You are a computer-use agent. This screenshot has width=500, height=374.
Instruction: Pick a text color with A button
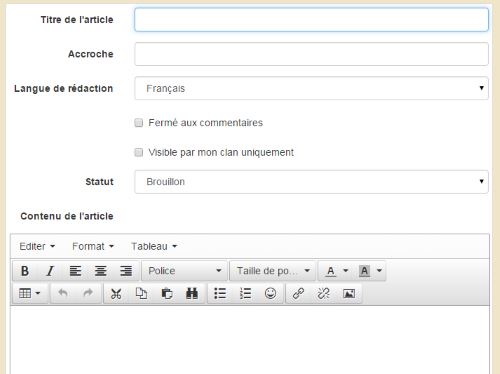point(331,271)
